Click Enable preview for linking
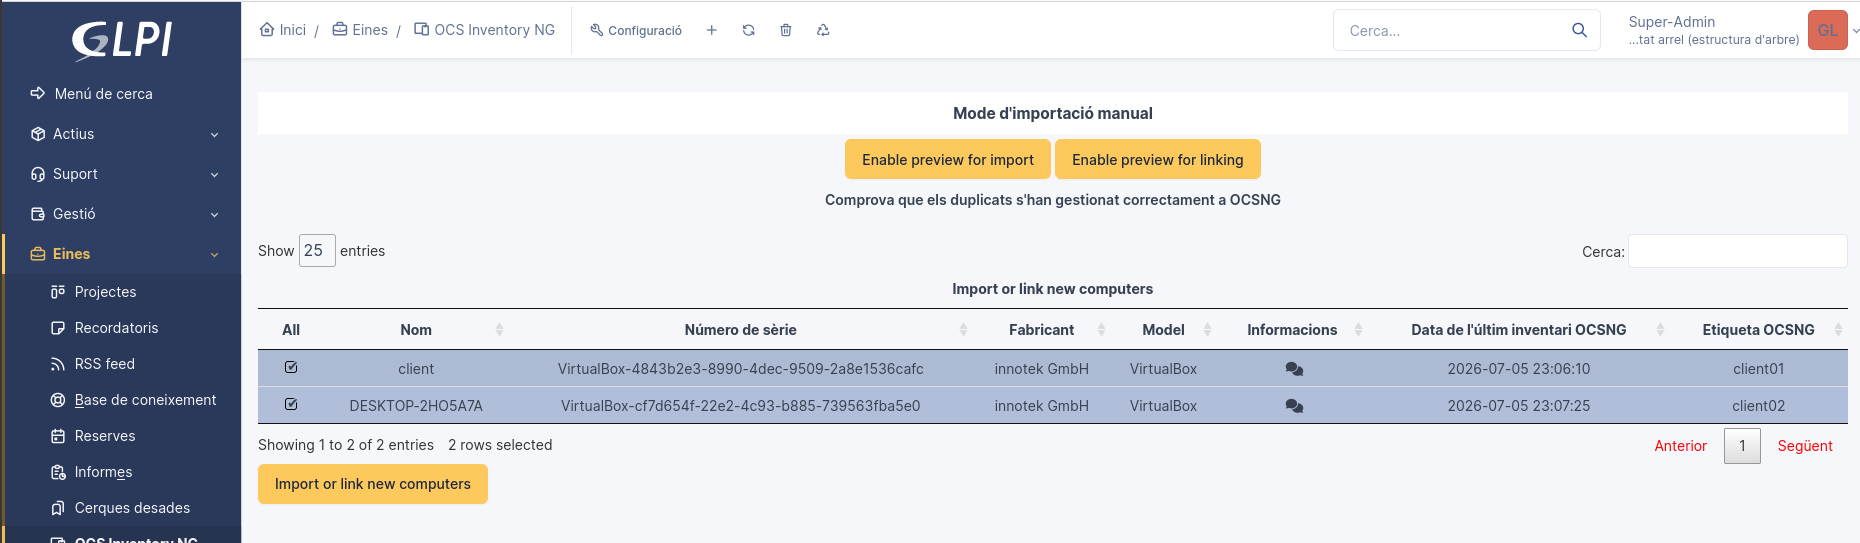Viewport: 1860px width, 543px height. coord(1158,159)
